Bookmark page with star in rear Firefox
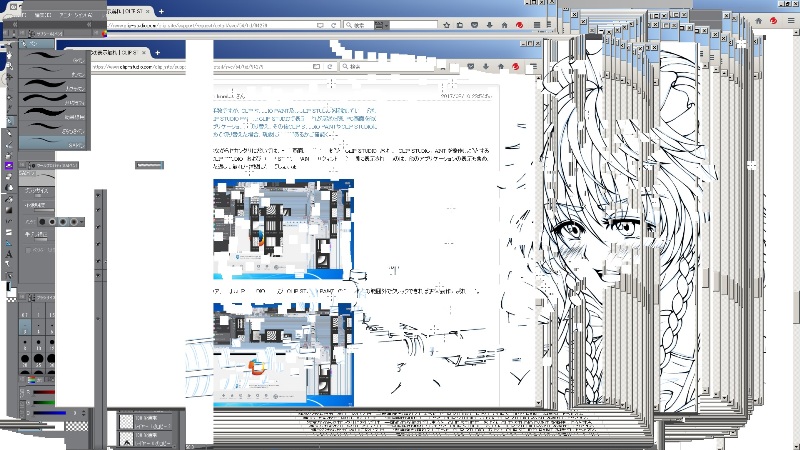This screenshot has width=800, height=450. (x=446, y=24)
